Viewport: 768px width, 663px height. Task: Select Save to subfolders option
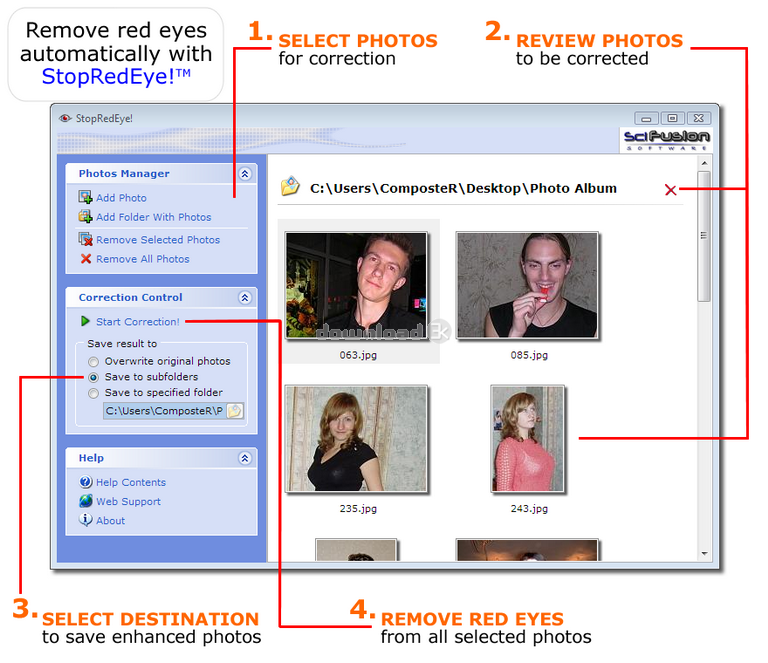(x=93, y=378)
